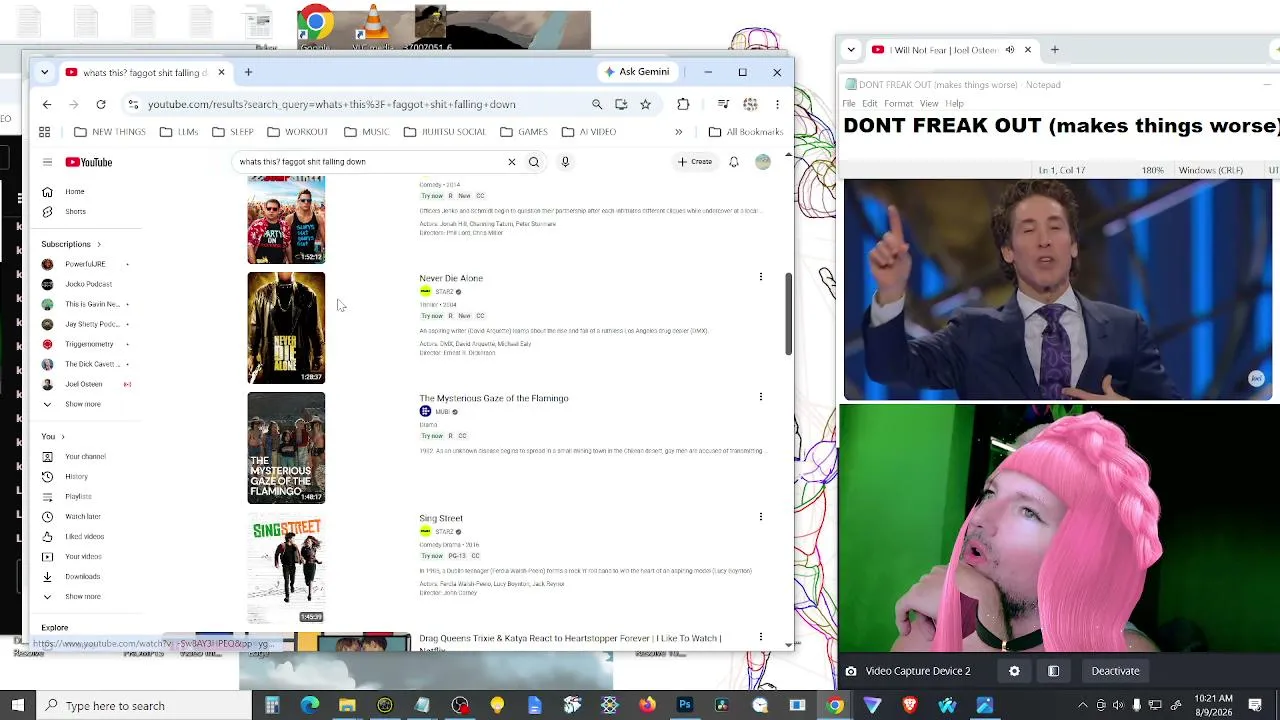This screenshot has width=1280, height=720.
Task: Click the Ask Gemini button
Action: [637, 72]
